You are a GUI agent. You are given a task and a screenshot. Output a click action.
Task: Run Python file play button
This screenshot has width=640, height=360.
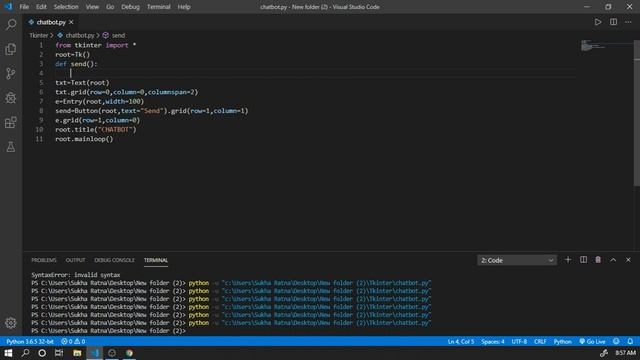pyautogui.click(x=598, y=22)
